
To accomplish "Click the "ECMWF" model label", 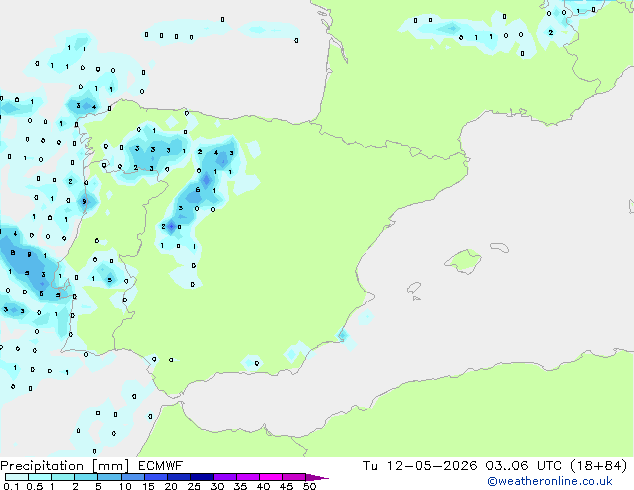I will tap(161, 466).
